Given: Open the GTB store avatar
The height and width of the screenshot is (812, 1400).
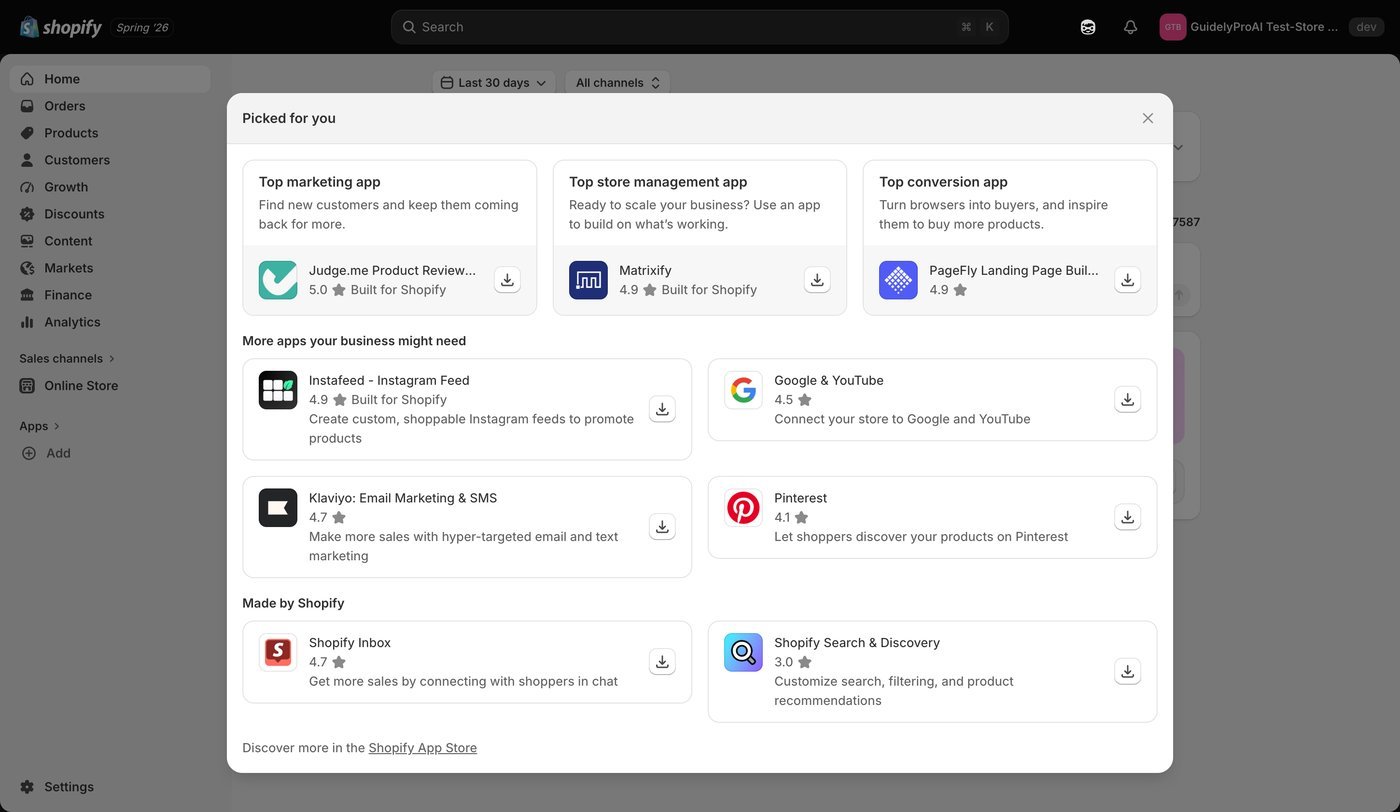Looking at the screenshot, I should click(x=1173, y=27).
